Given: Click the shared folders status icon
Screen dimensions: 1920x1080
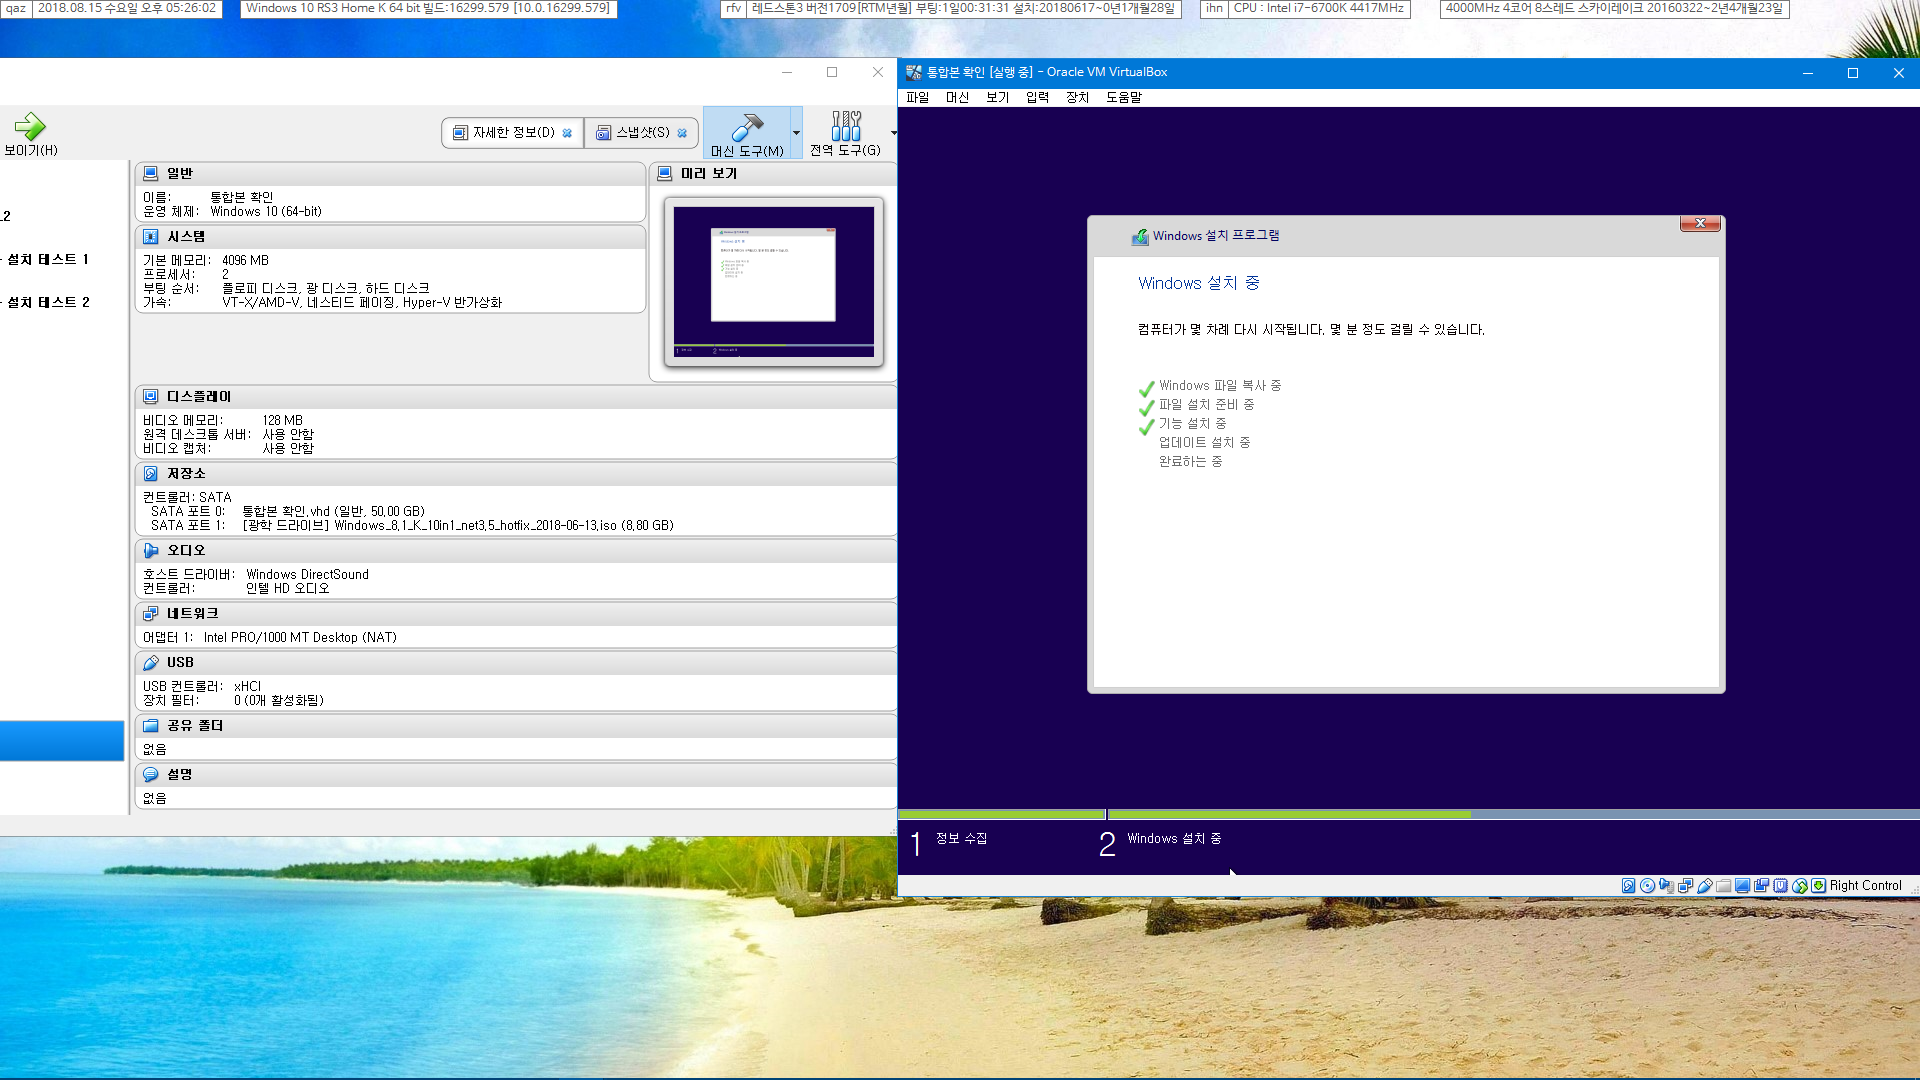Looking at the screenshot, I should (1724, 886).
